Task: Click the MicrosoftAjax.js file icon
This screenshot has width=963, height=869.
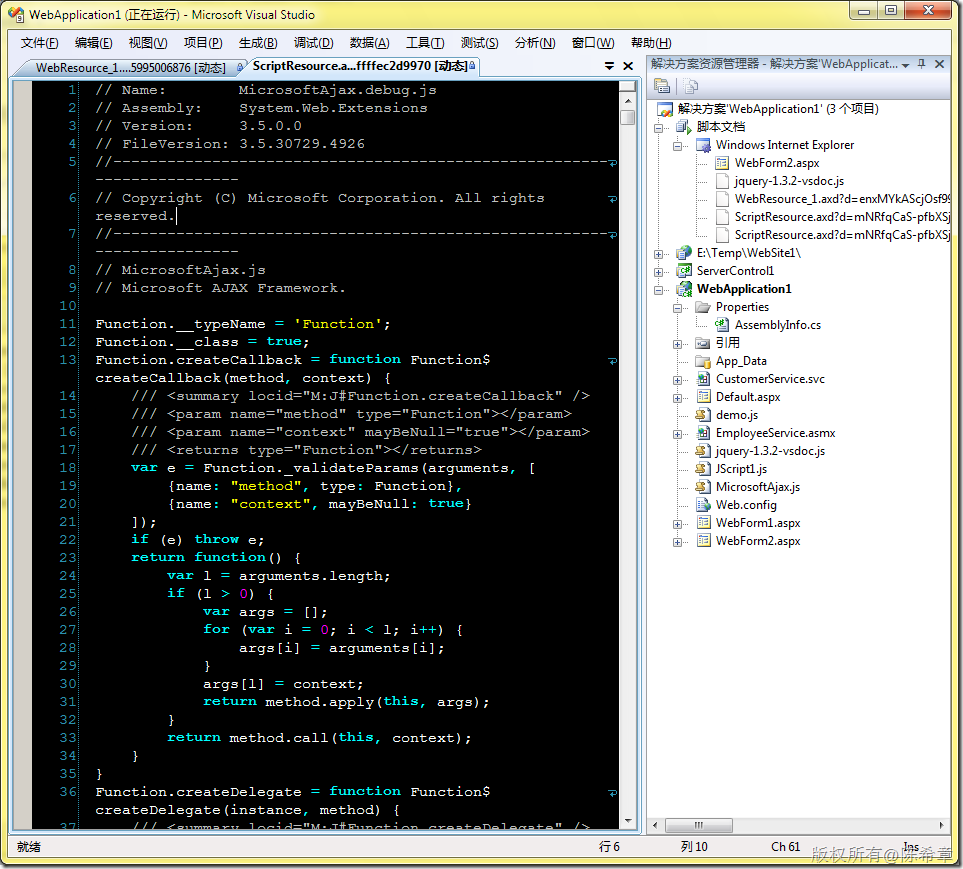Action: [703, 487]
